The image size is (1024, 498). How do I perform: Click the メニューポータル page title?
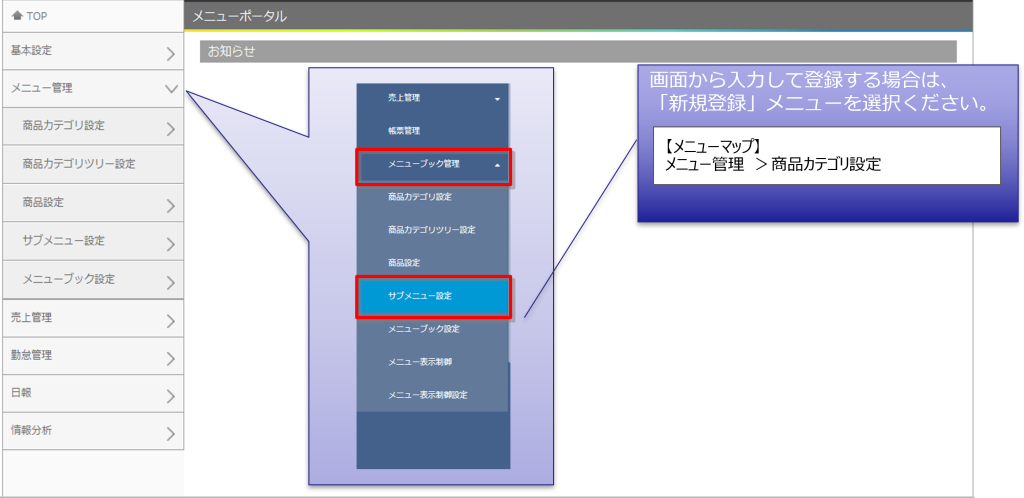pos(239,17)
